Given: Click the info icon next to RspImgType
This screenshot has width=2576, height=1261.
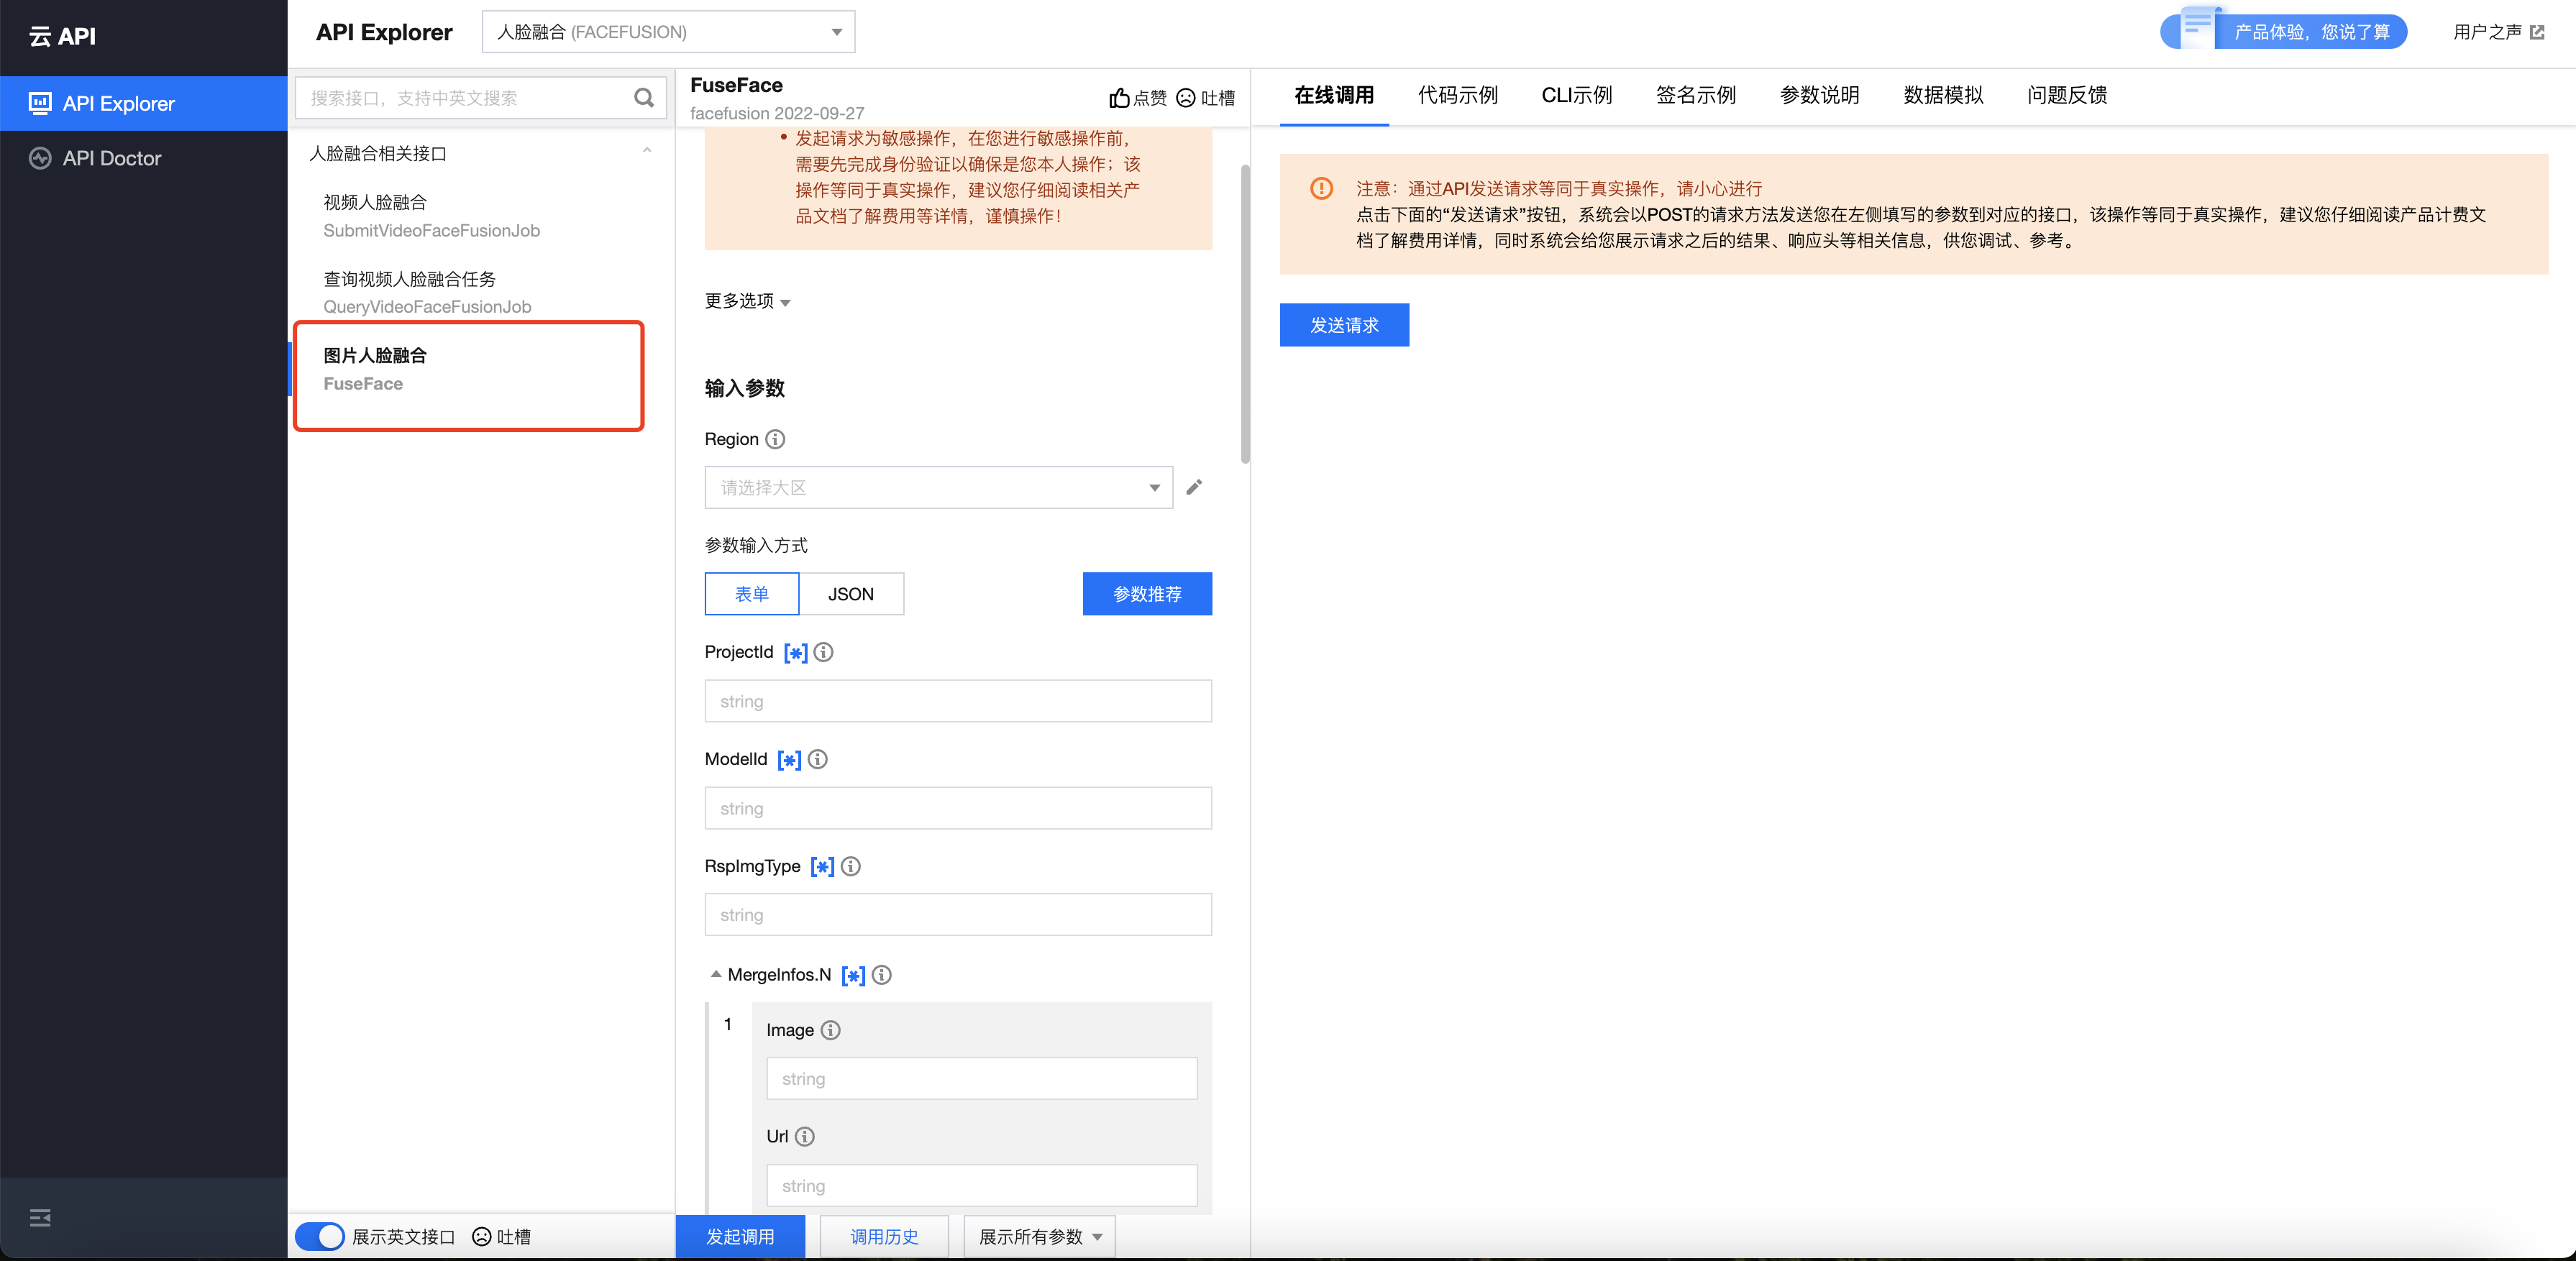Looking at the screenshot, I should [x=850, y=866].
